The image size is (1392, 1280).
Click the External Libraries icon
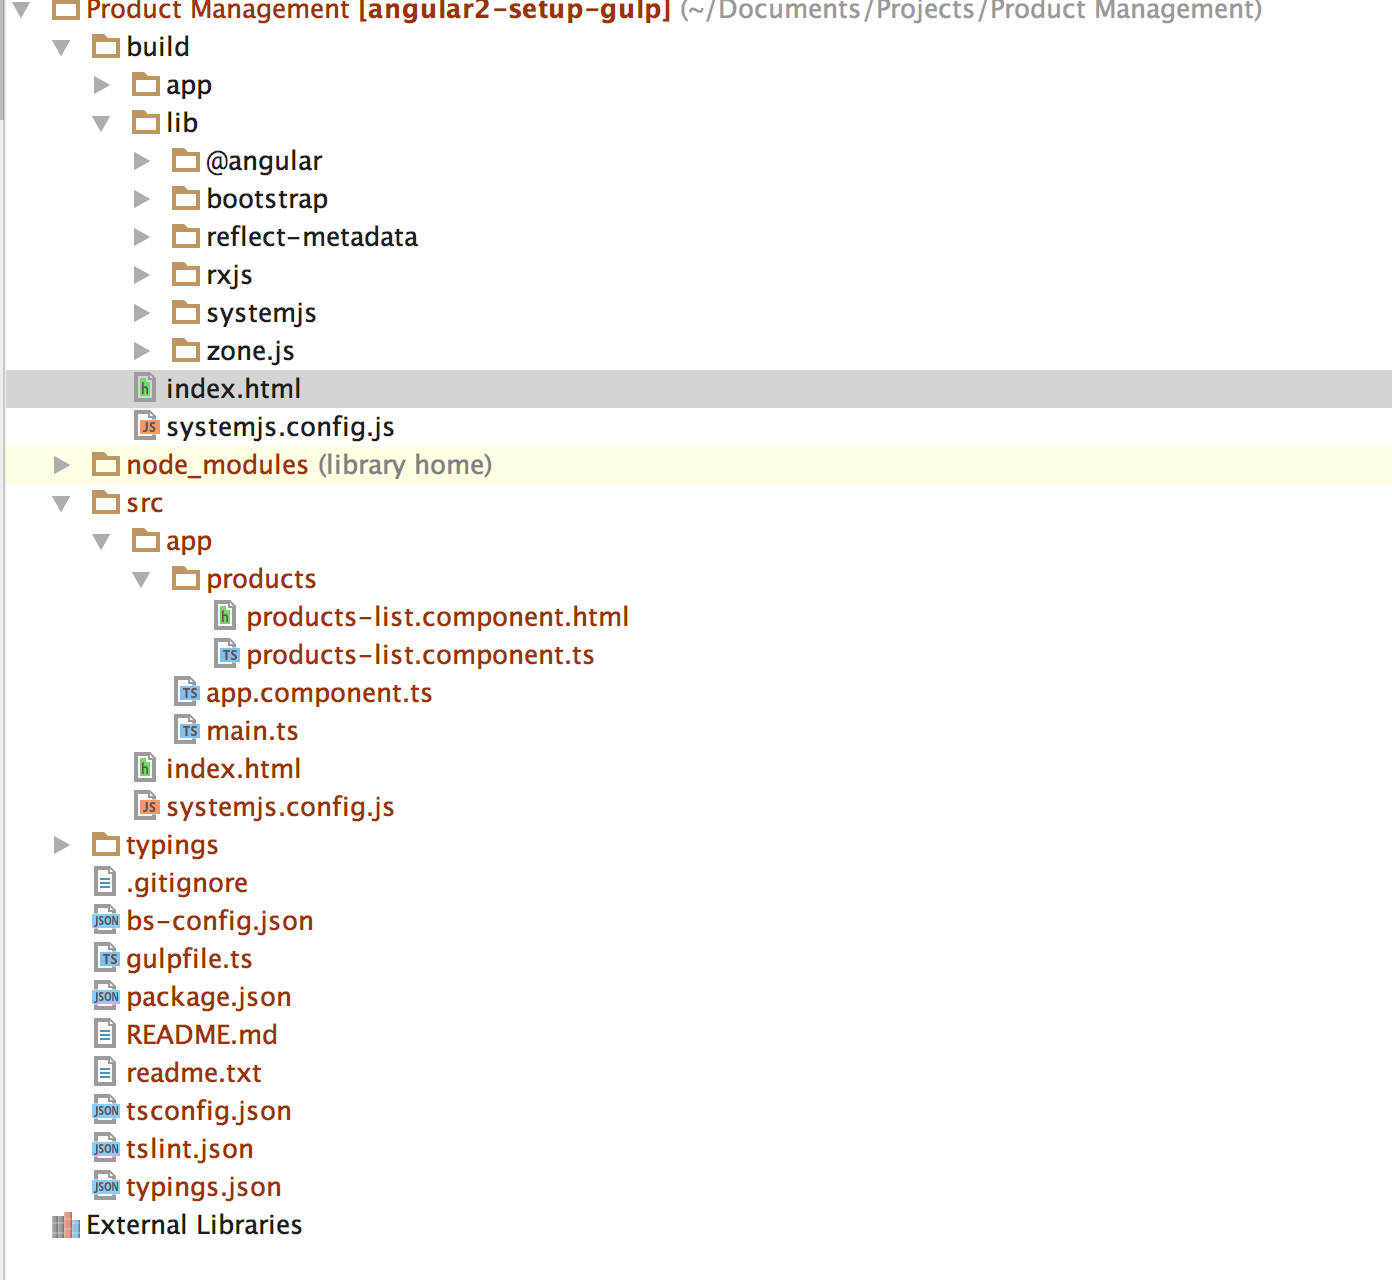66,1225
